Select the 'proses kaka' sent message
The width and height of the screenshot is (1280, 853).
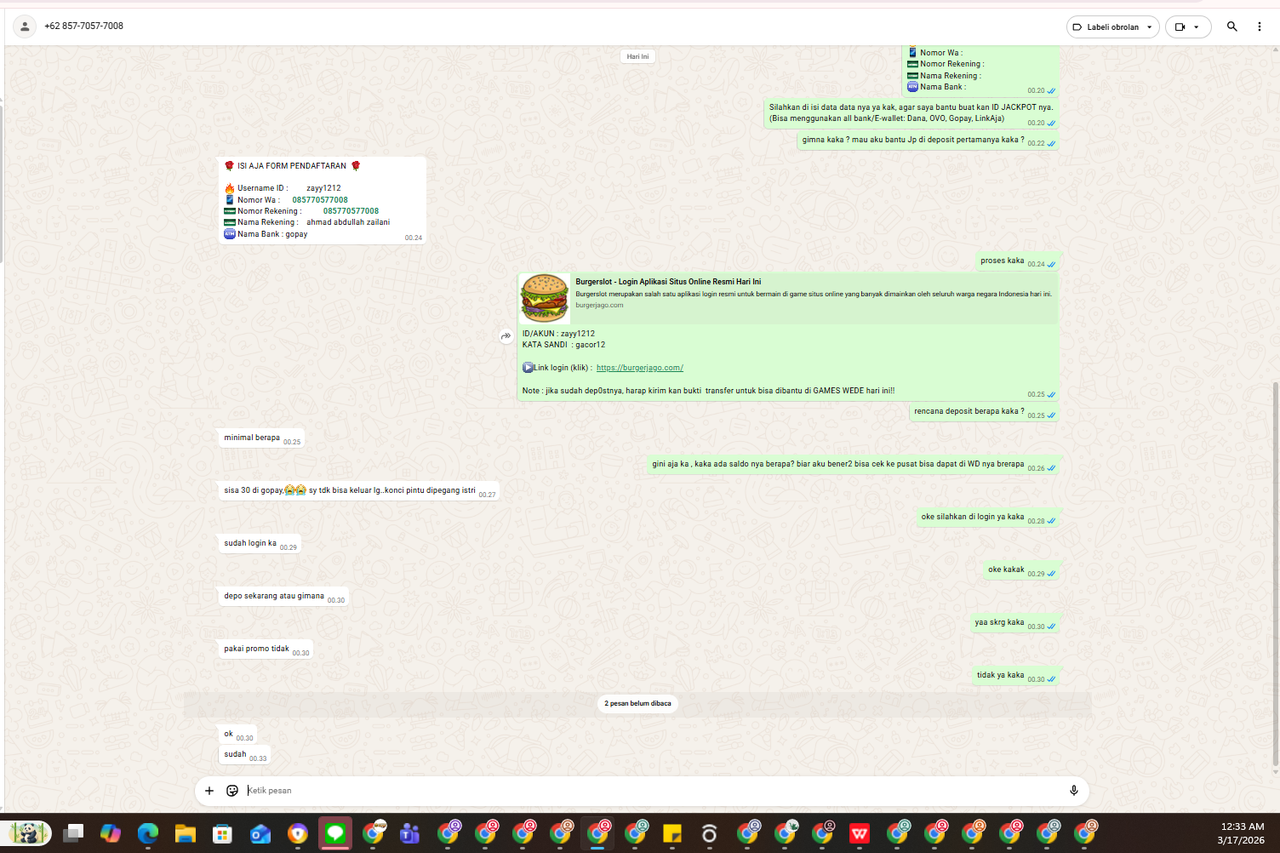pos(1017,262)
